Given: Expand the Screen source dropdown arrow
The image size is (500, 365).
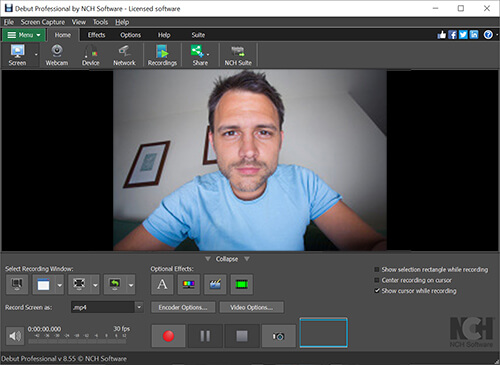Looking at the screenshot, I should click(36, 55).
